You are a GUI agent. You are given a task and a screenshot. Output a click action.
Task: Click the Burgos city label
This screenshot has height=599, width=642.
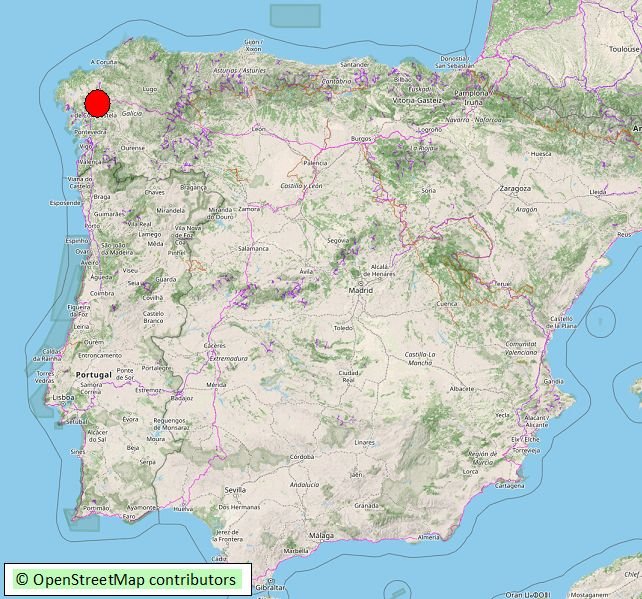click(361, 139)
